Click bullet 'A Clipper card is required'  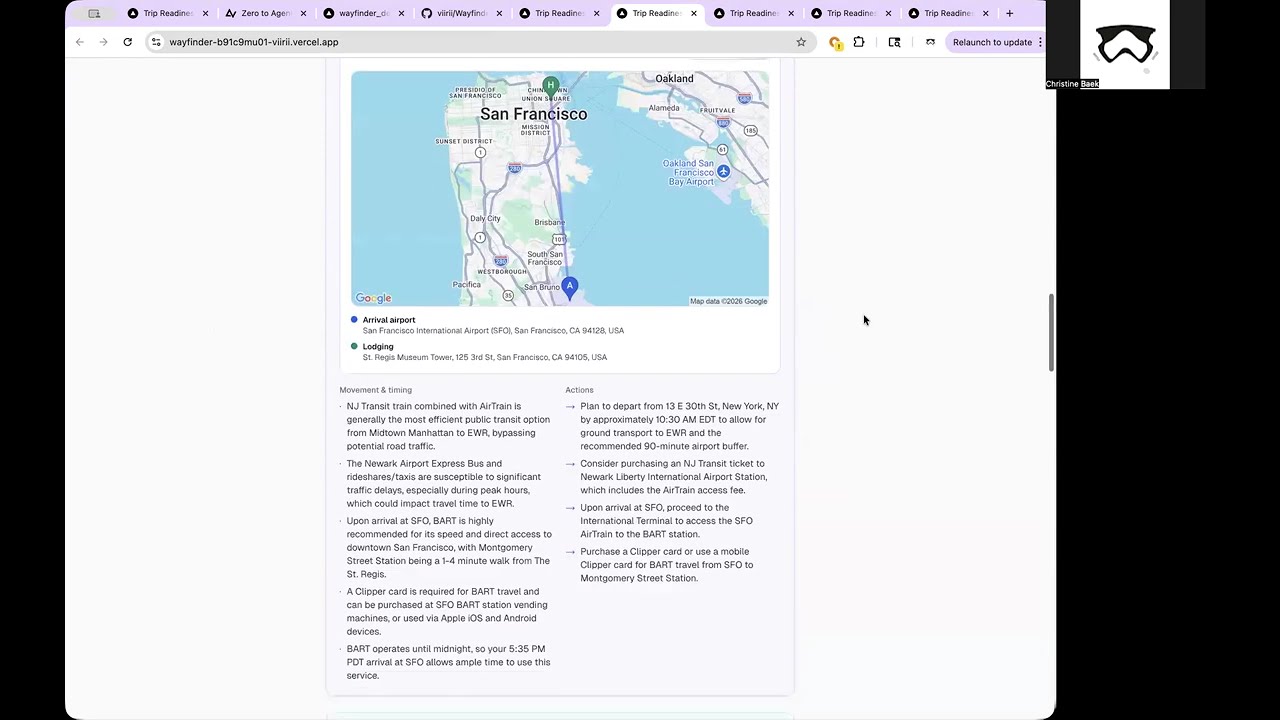click(447, 611)
